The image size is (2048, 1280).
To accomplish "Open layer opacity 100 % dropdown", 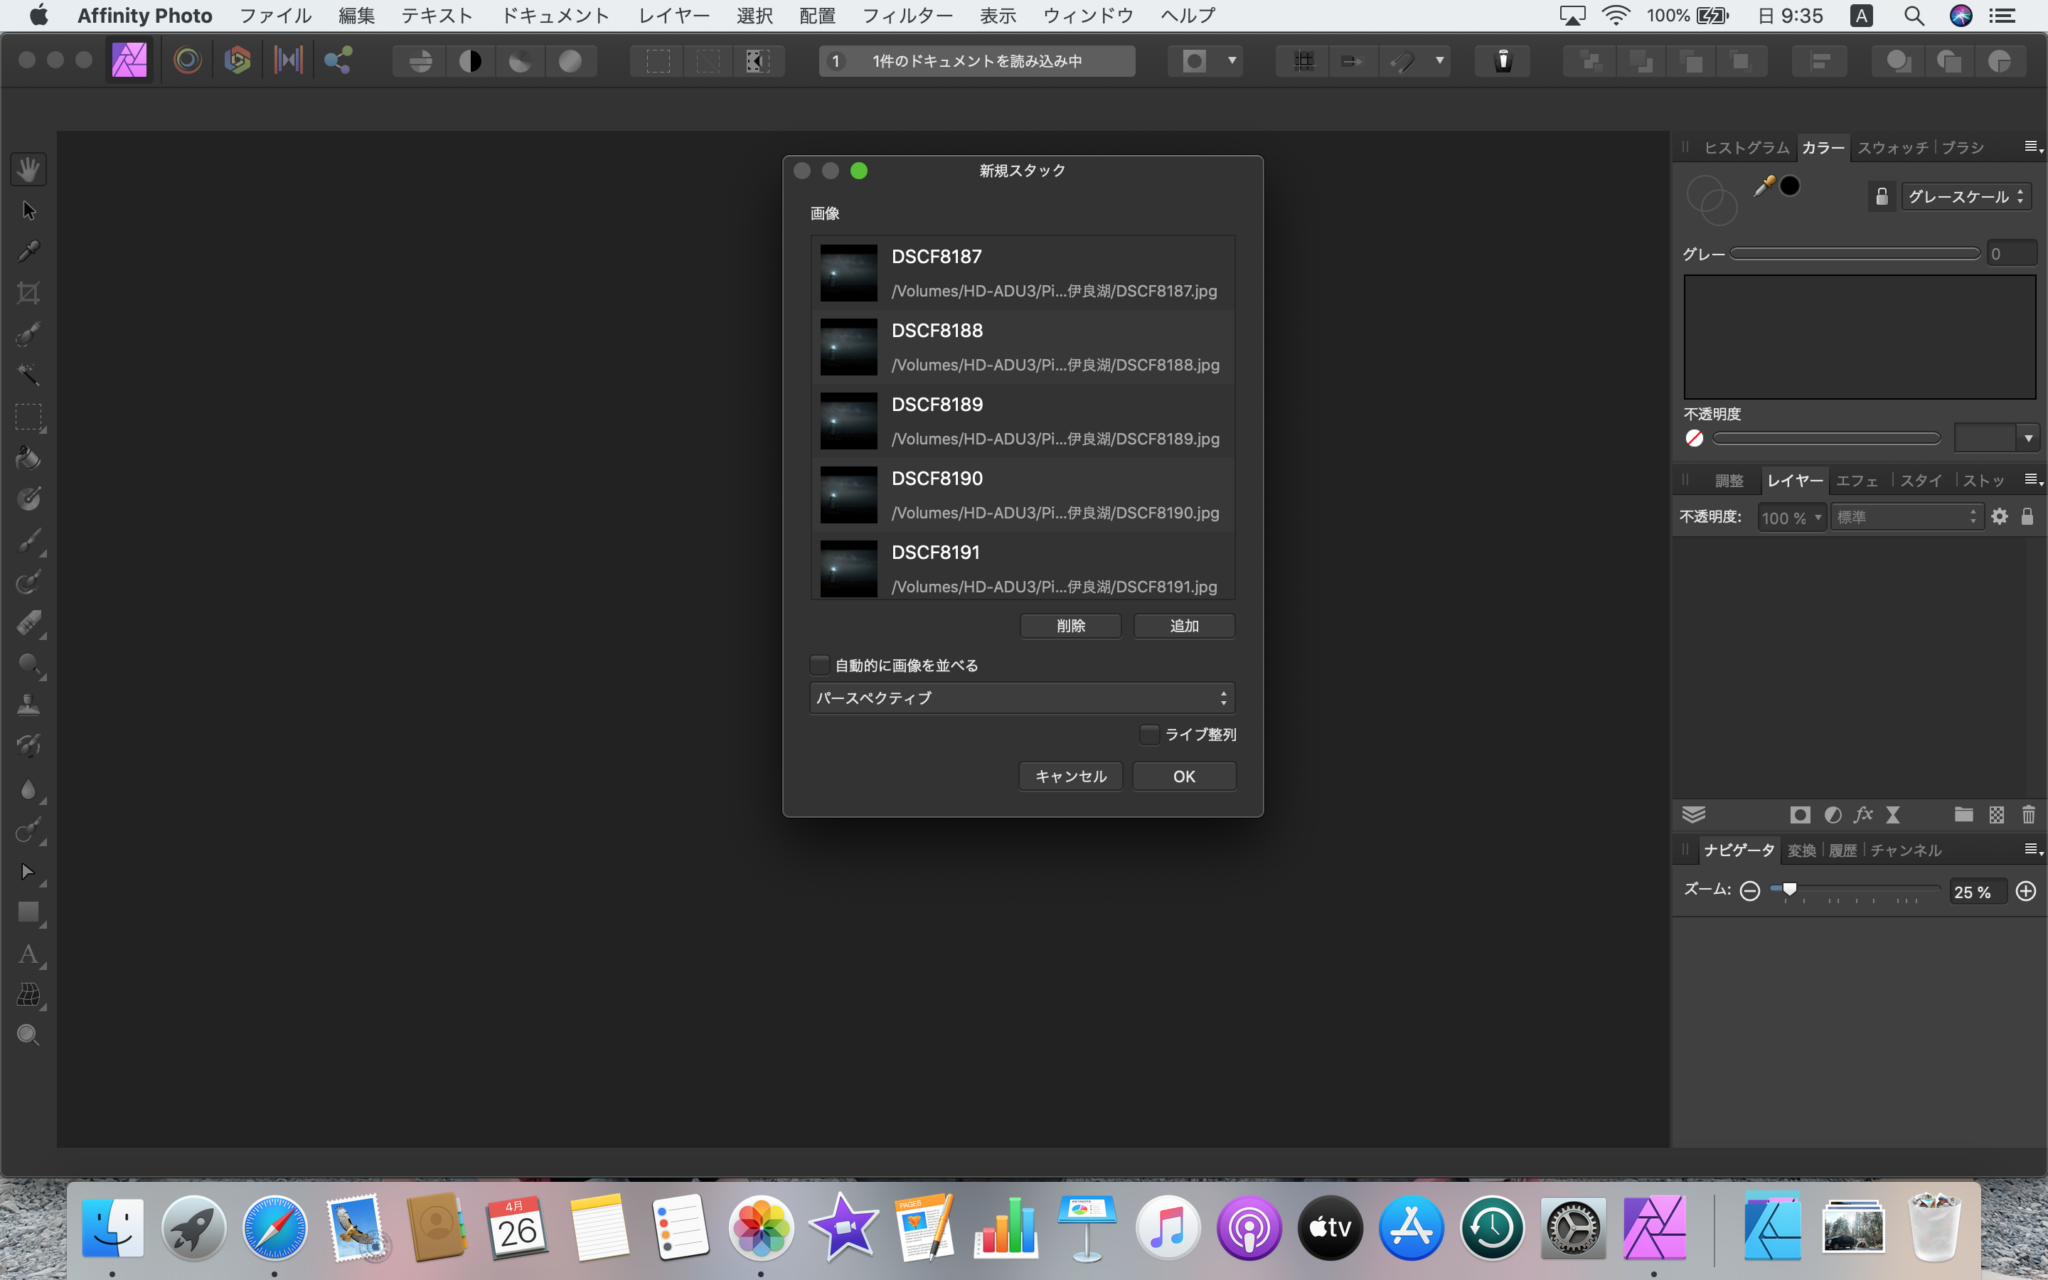I will click(x=1792, y=517).
